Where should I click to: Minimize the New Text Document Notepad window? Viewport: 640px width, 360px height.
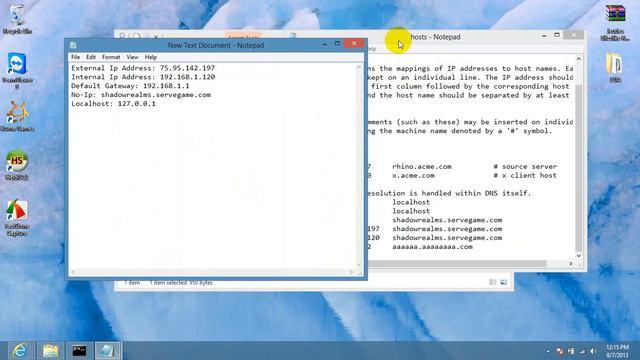point(324,44)
